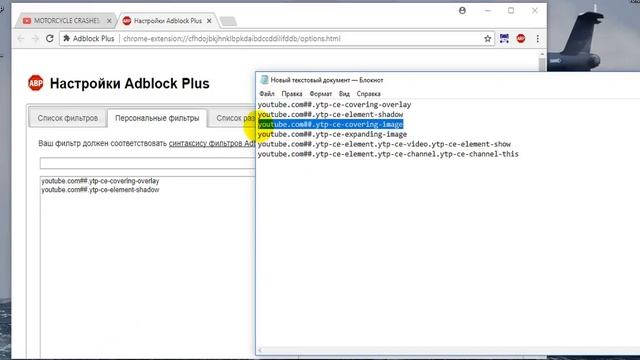Click the Notepad window icon in title bar
The height and width of the screenshot is (360, 640).
(x=264, y=80)
